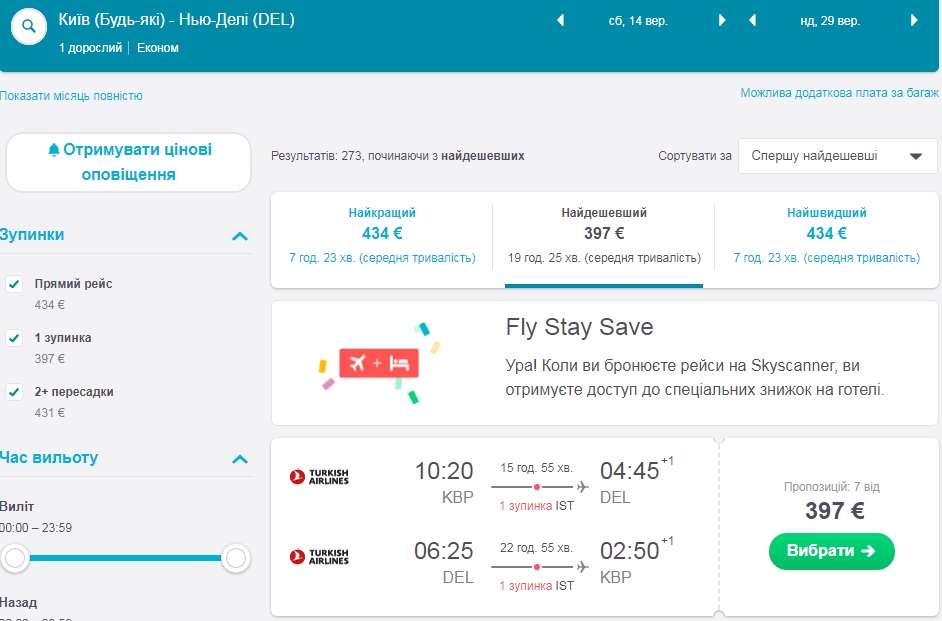Collapse the Час вильоту filter section
Screen dimensions: 942x621
point(239,459)
